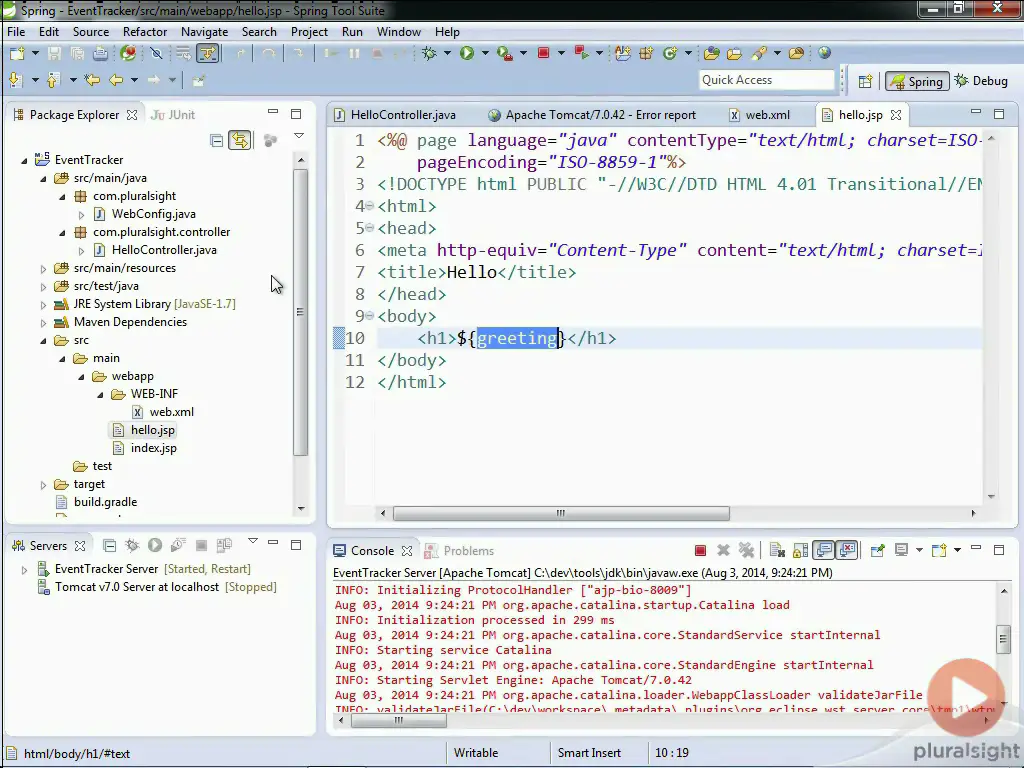Select the JUnit view tab
This screenshot has width=1024, height=768.
pos(173,115)
